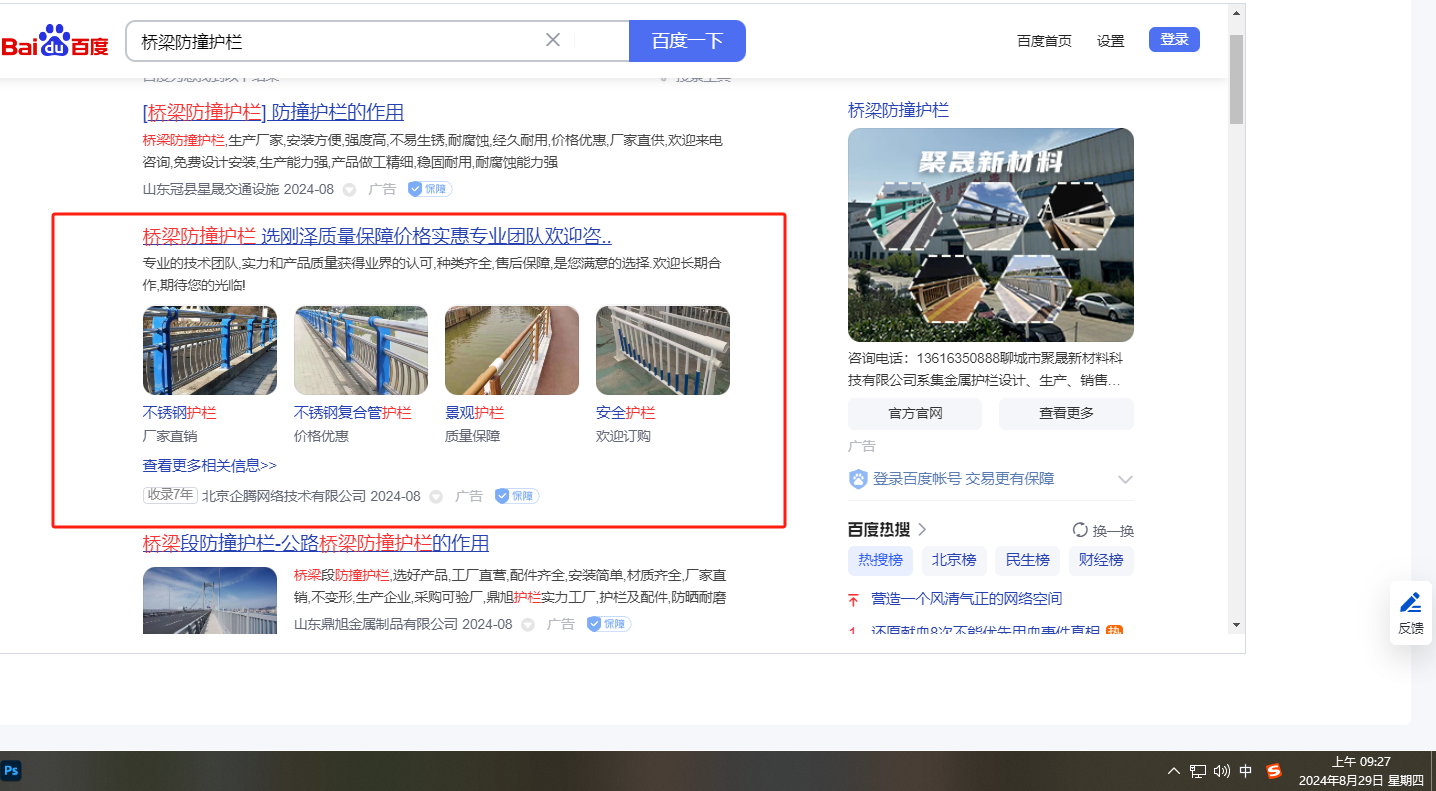Click the 查看更多 button in the sidebar
Image resolution: width=1436 pixels, height=791 pixels.
[x=1066, y=414]
